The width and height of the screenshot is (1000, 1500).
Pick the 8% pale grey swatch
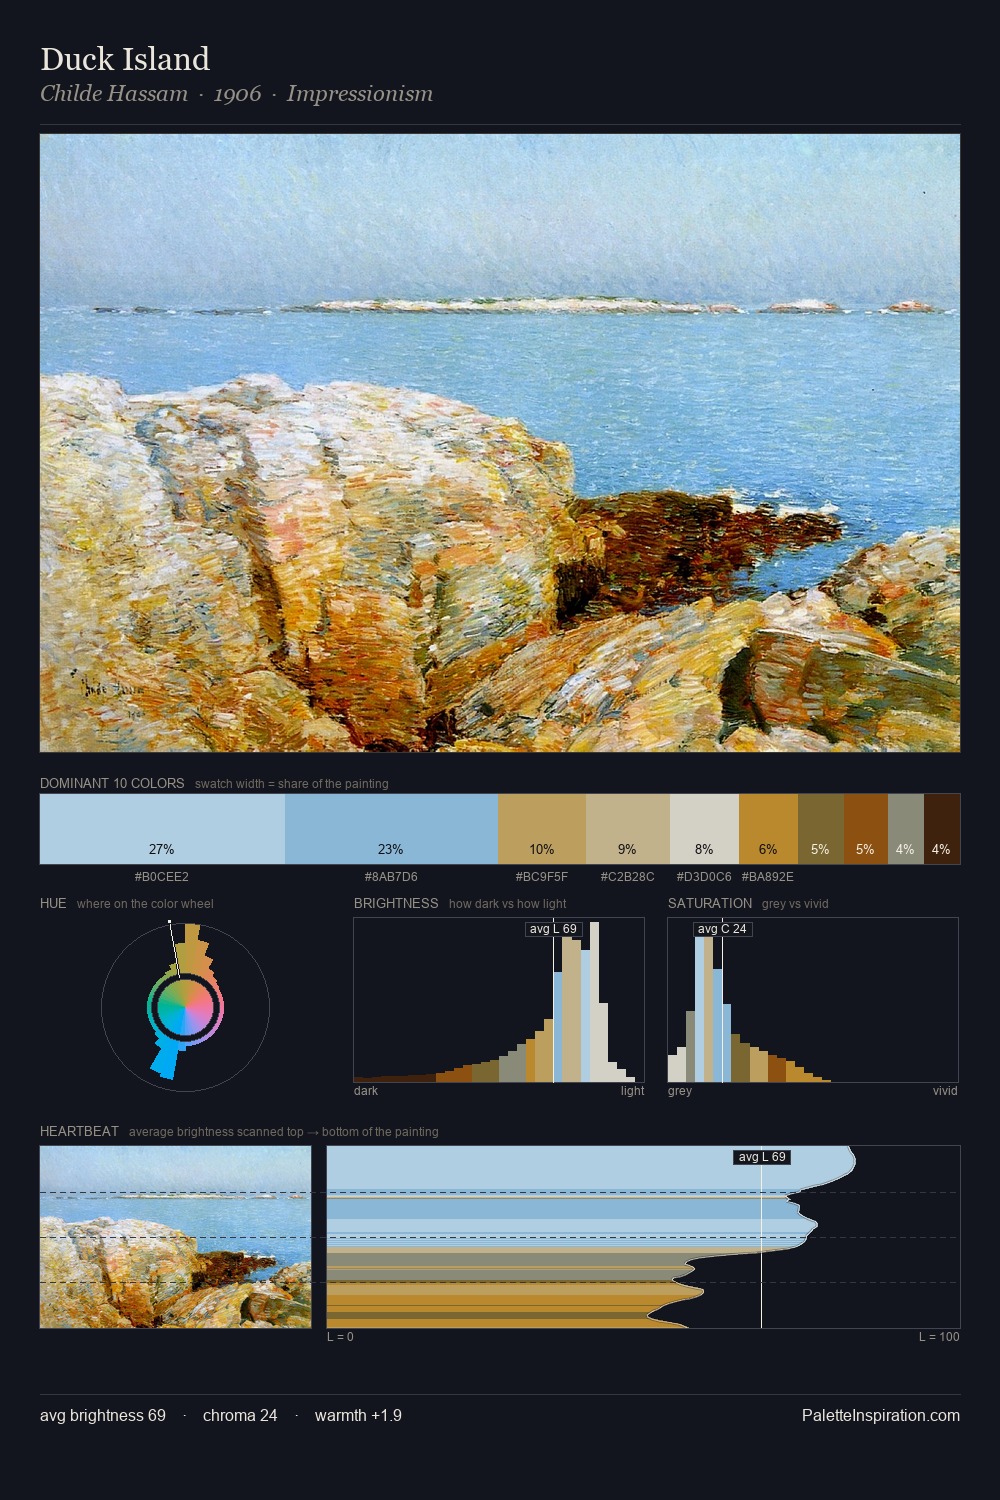point(704,828)
